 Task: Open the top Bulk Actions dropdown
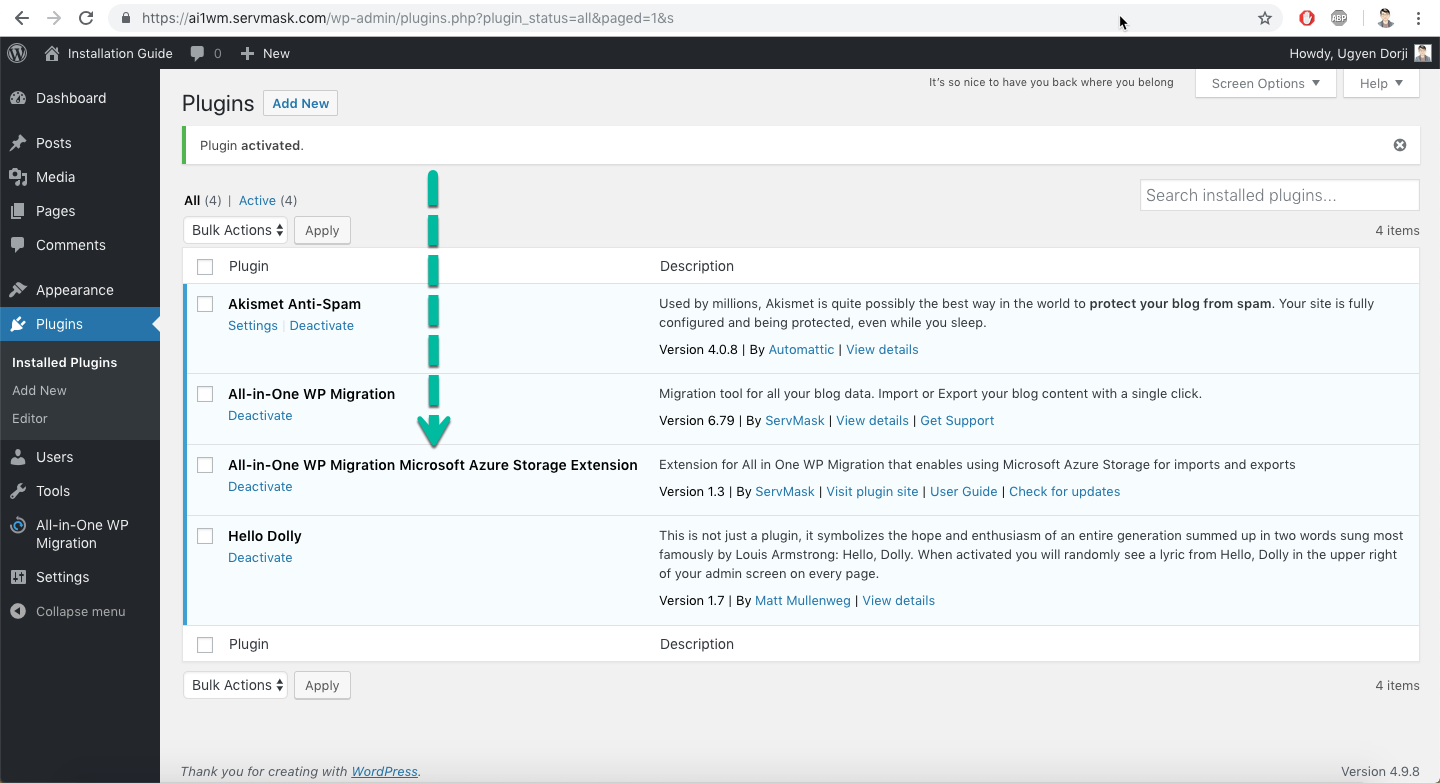tap(235, 230)
